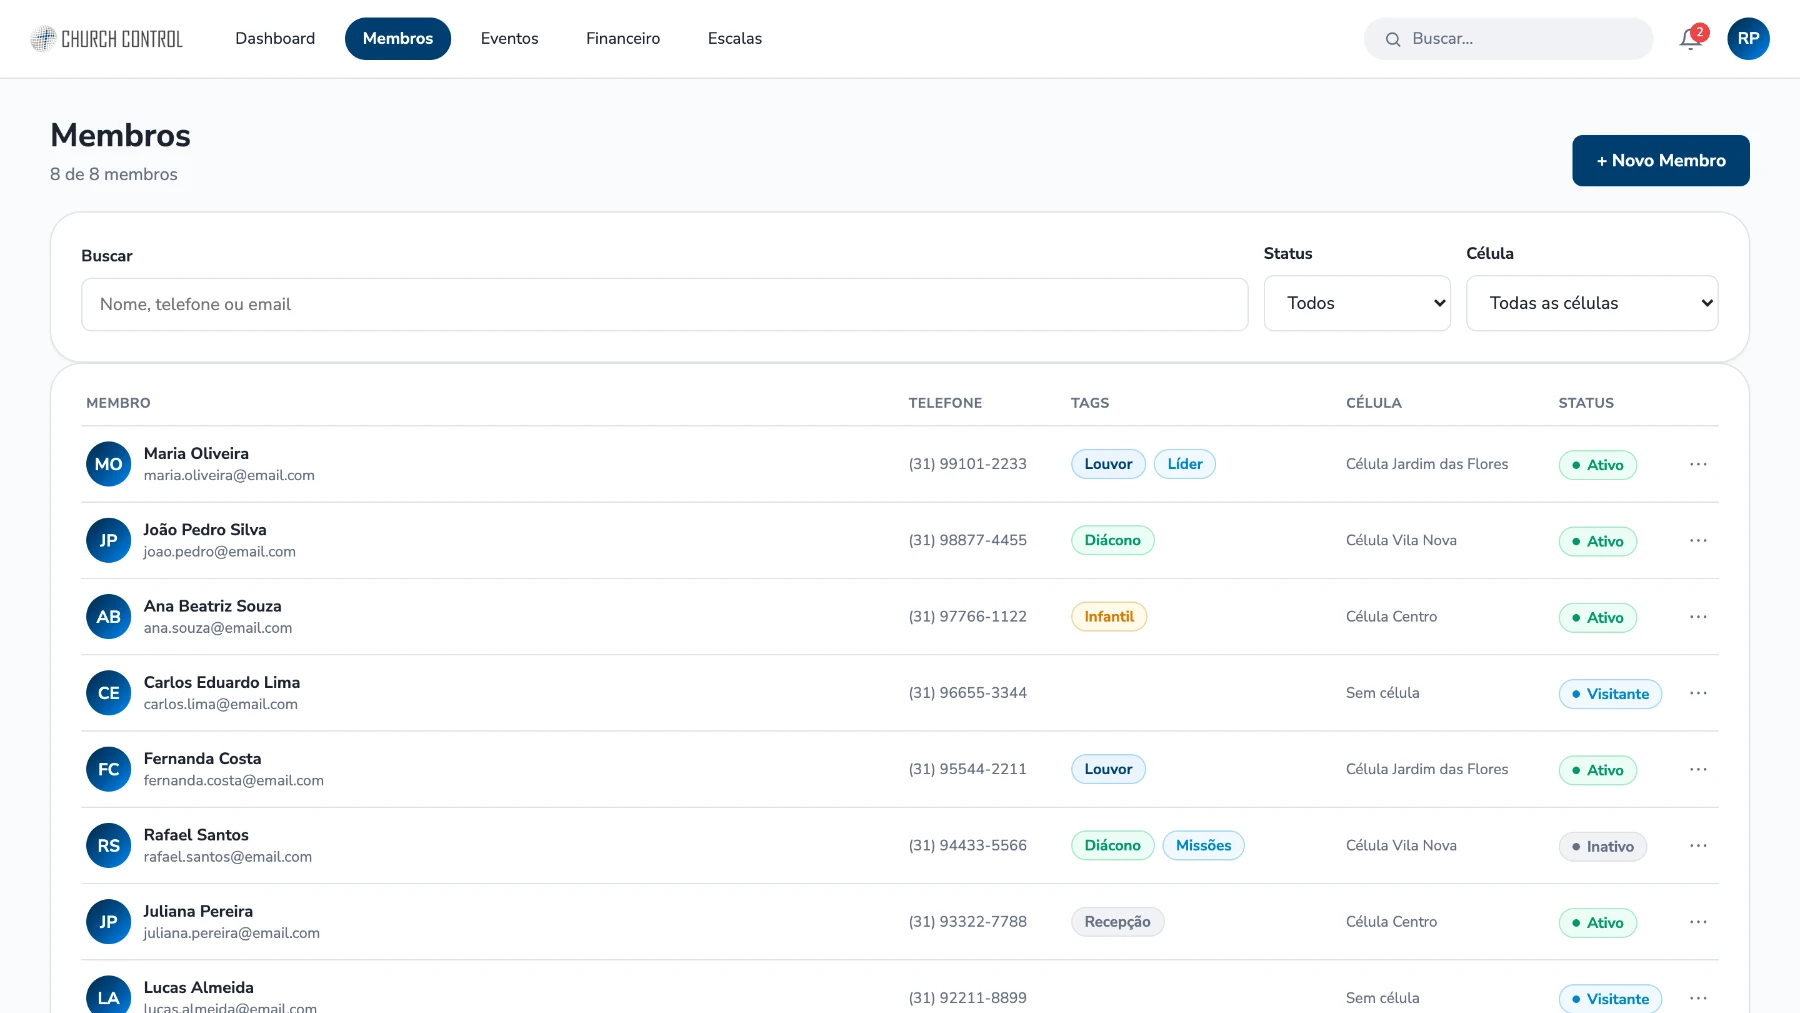This screenshot has width=1800, height=1013.
Task: Click the Church Control logo
Action: (106, 39)
